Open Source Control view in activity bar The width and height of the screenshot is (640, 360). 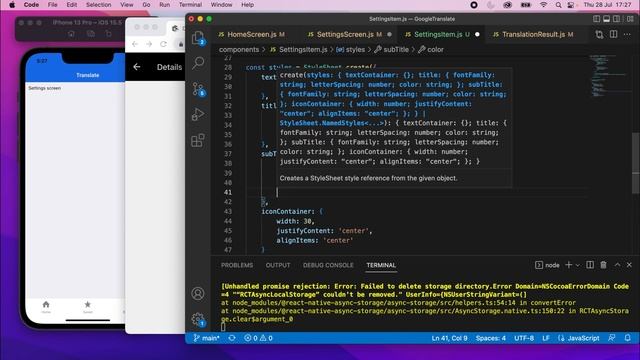click(198, 89)
